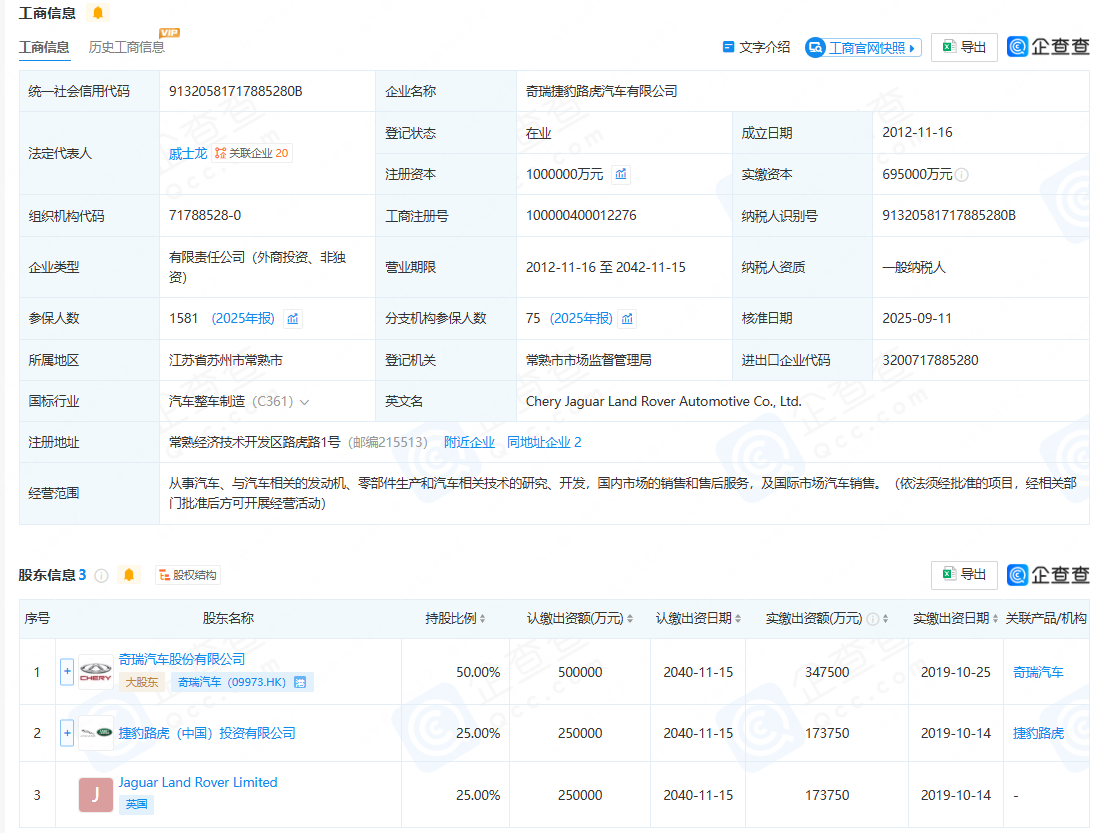Open chart icon beside 参保人数 1581

(x=293, y=319)
